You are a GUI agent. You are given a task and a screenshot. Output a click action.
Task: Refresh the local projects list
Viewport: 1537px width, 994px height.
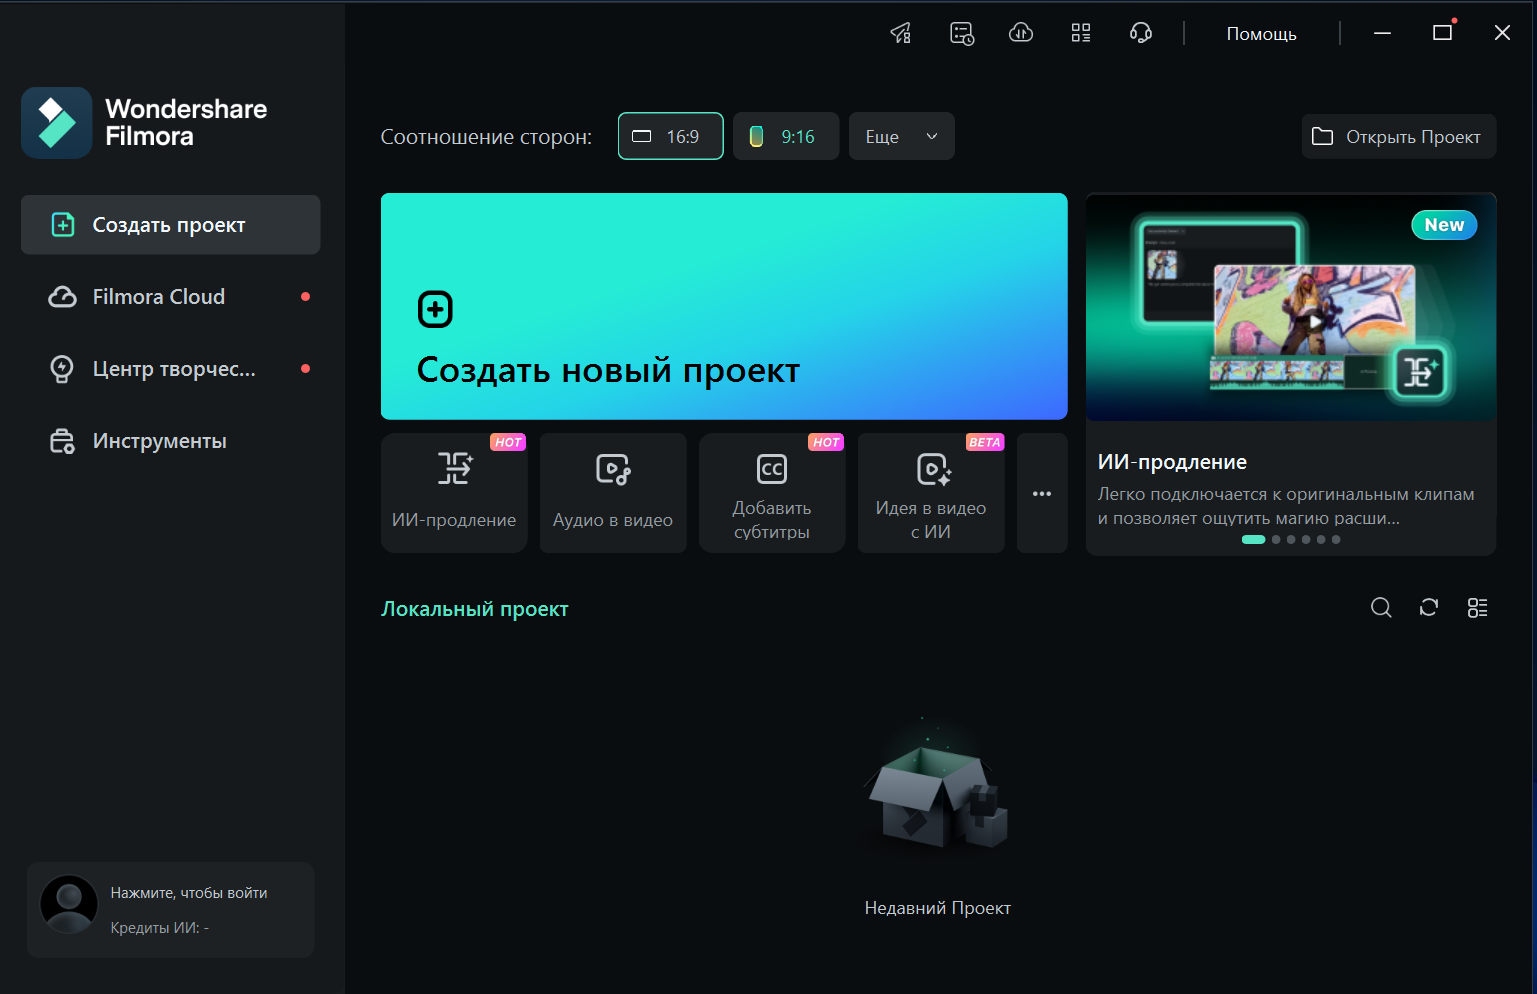click(1429, 607)
